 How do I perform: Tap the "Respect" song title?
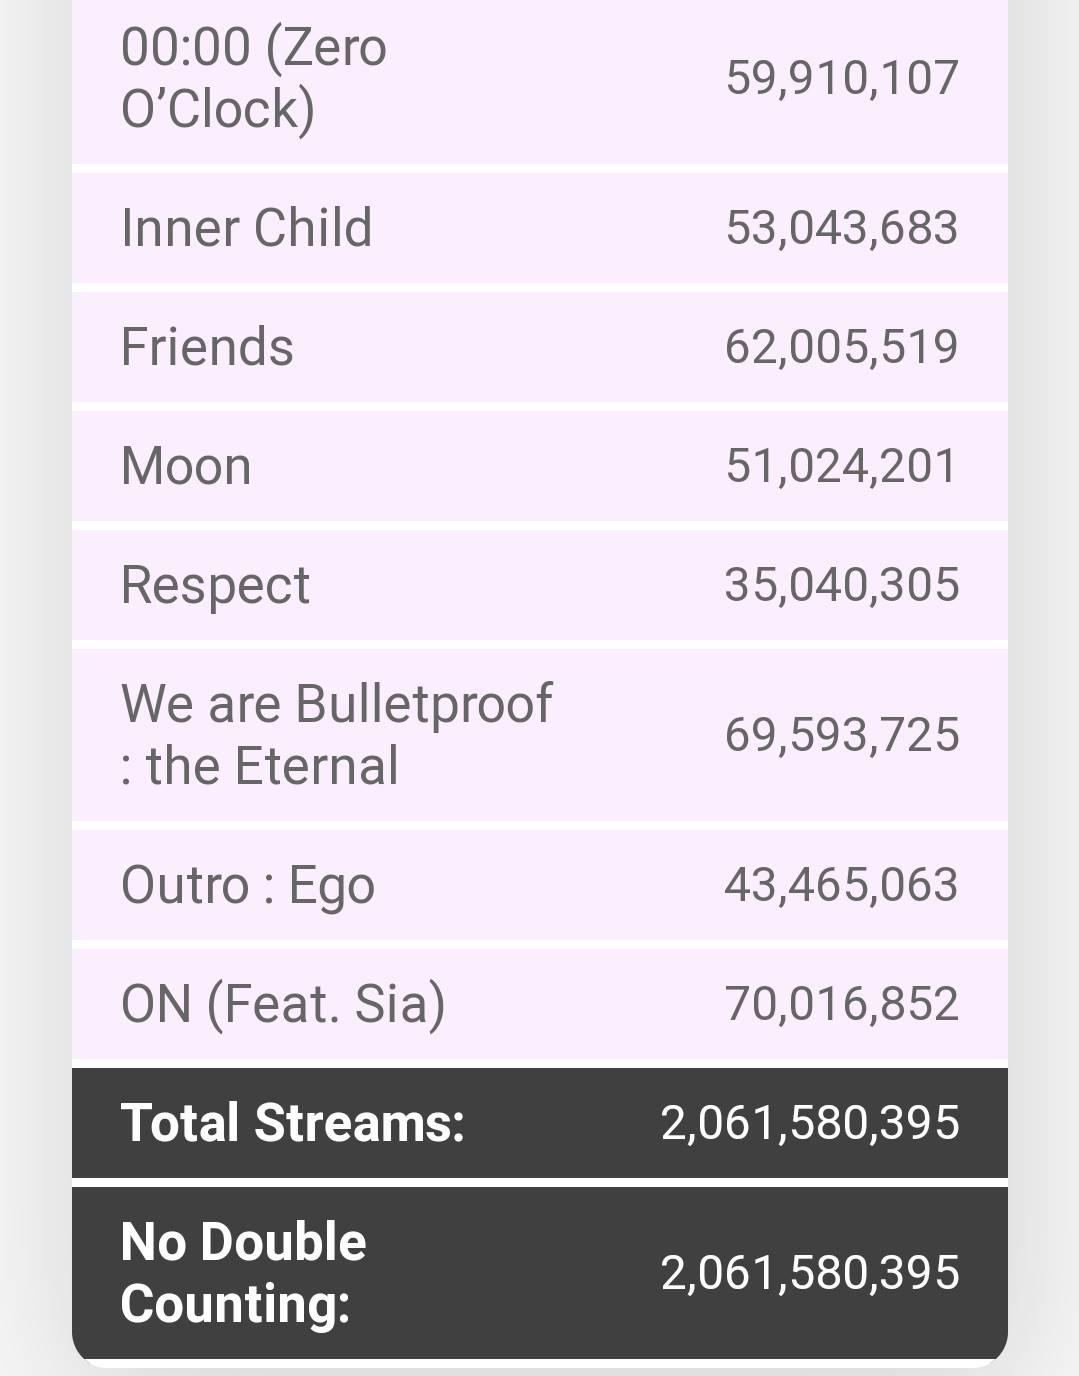(215, 585)
